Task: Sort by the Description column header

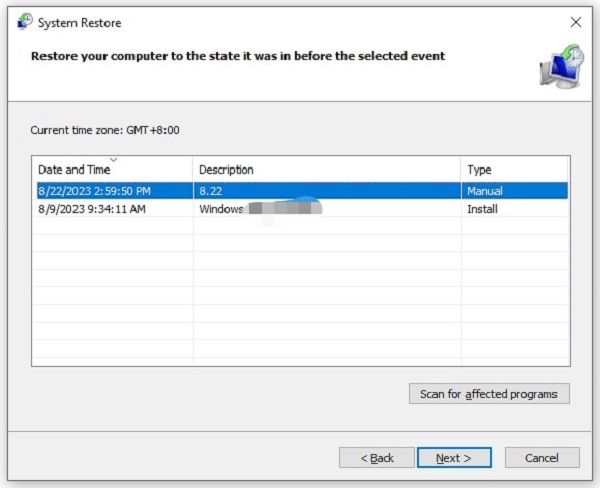Action: click(x=226, y=170)
